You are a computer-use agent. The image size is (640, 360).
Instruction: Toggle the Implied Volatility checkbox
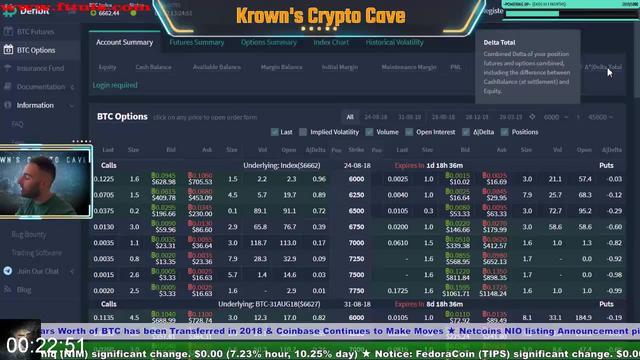coord(303,132)
